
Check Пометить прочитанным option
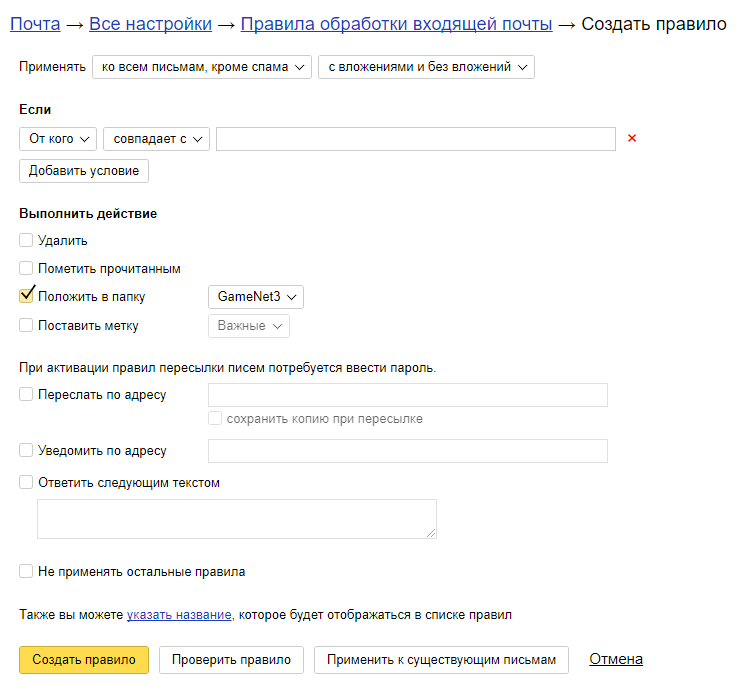coord(27,269)
